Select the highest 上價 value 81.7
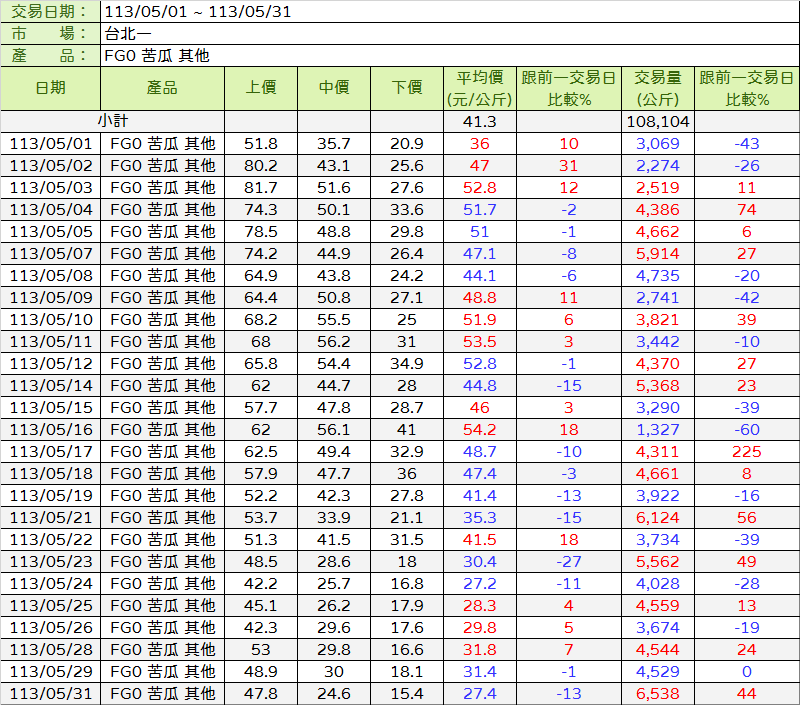 coord(261,187)
